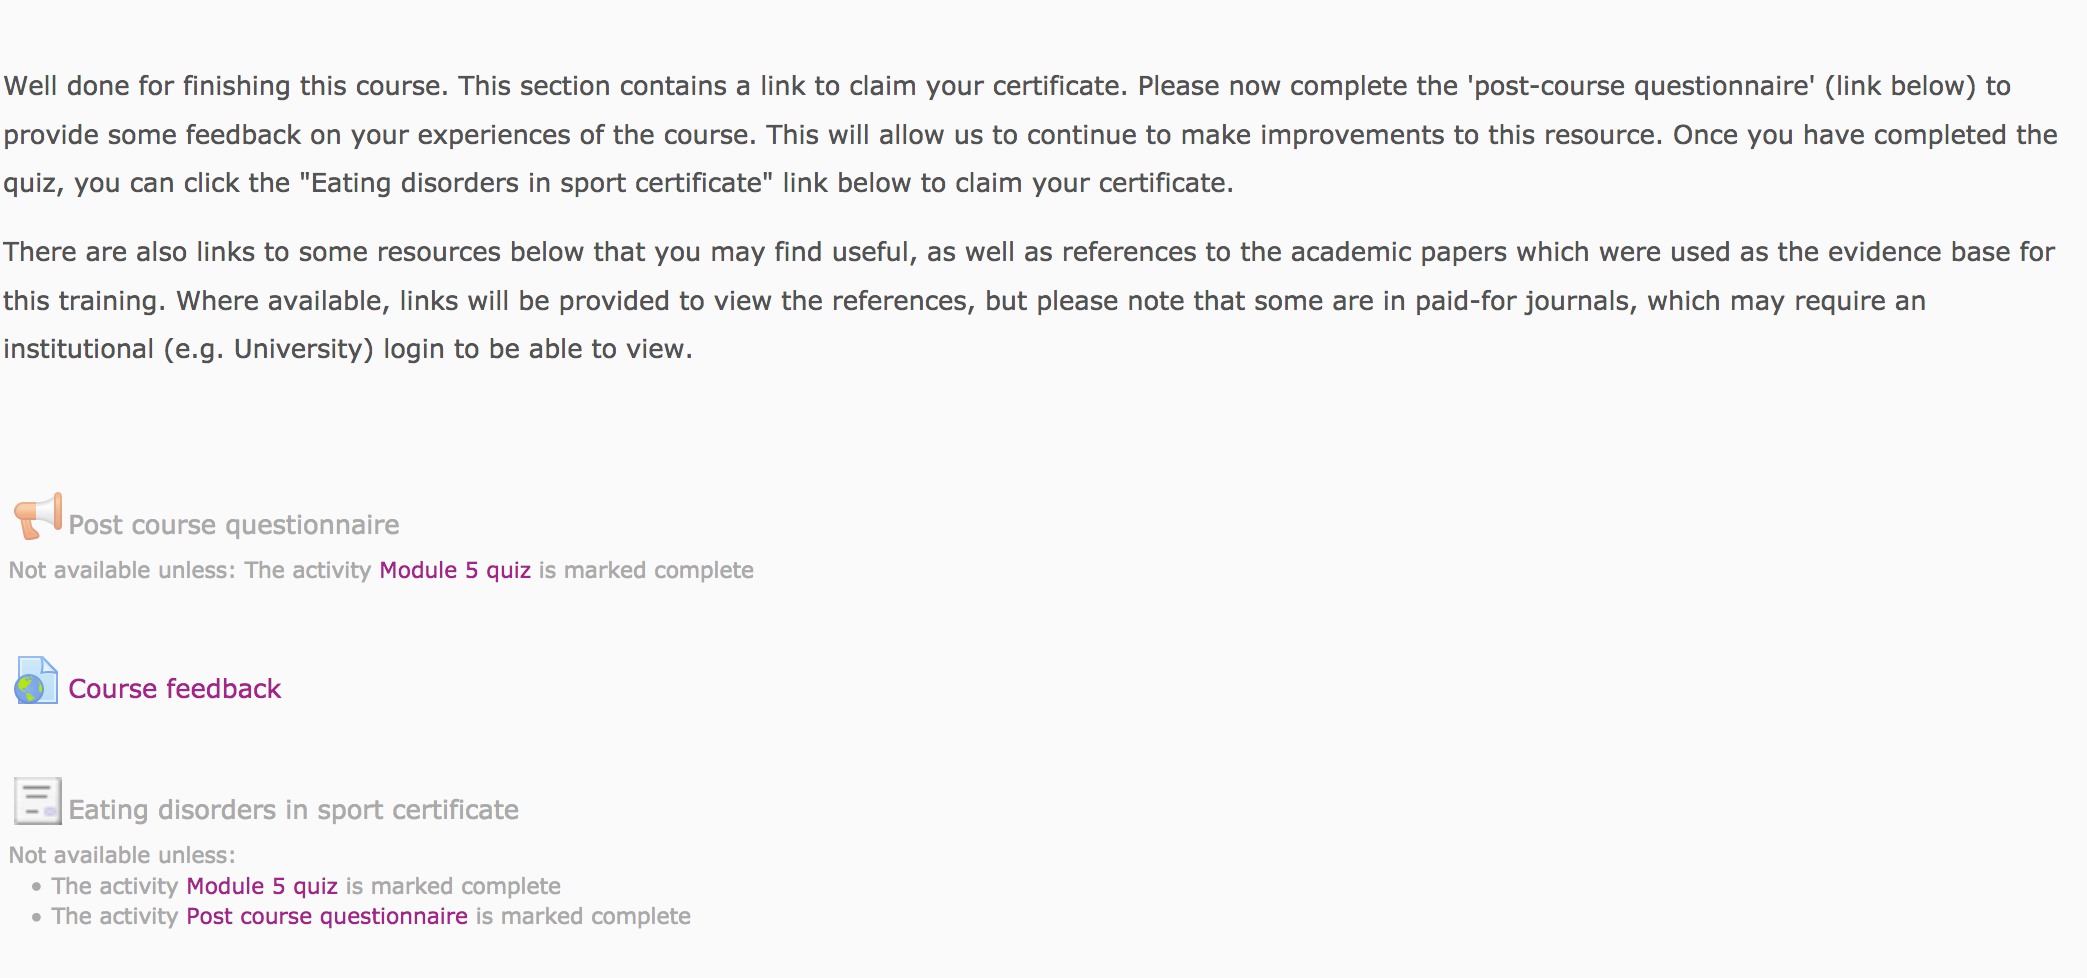Viewport: 2087px width, 978px height.
Task: Click the quoted 'post-course questionnaire' phrase in the intro
Action: (x=1641, y=86)
